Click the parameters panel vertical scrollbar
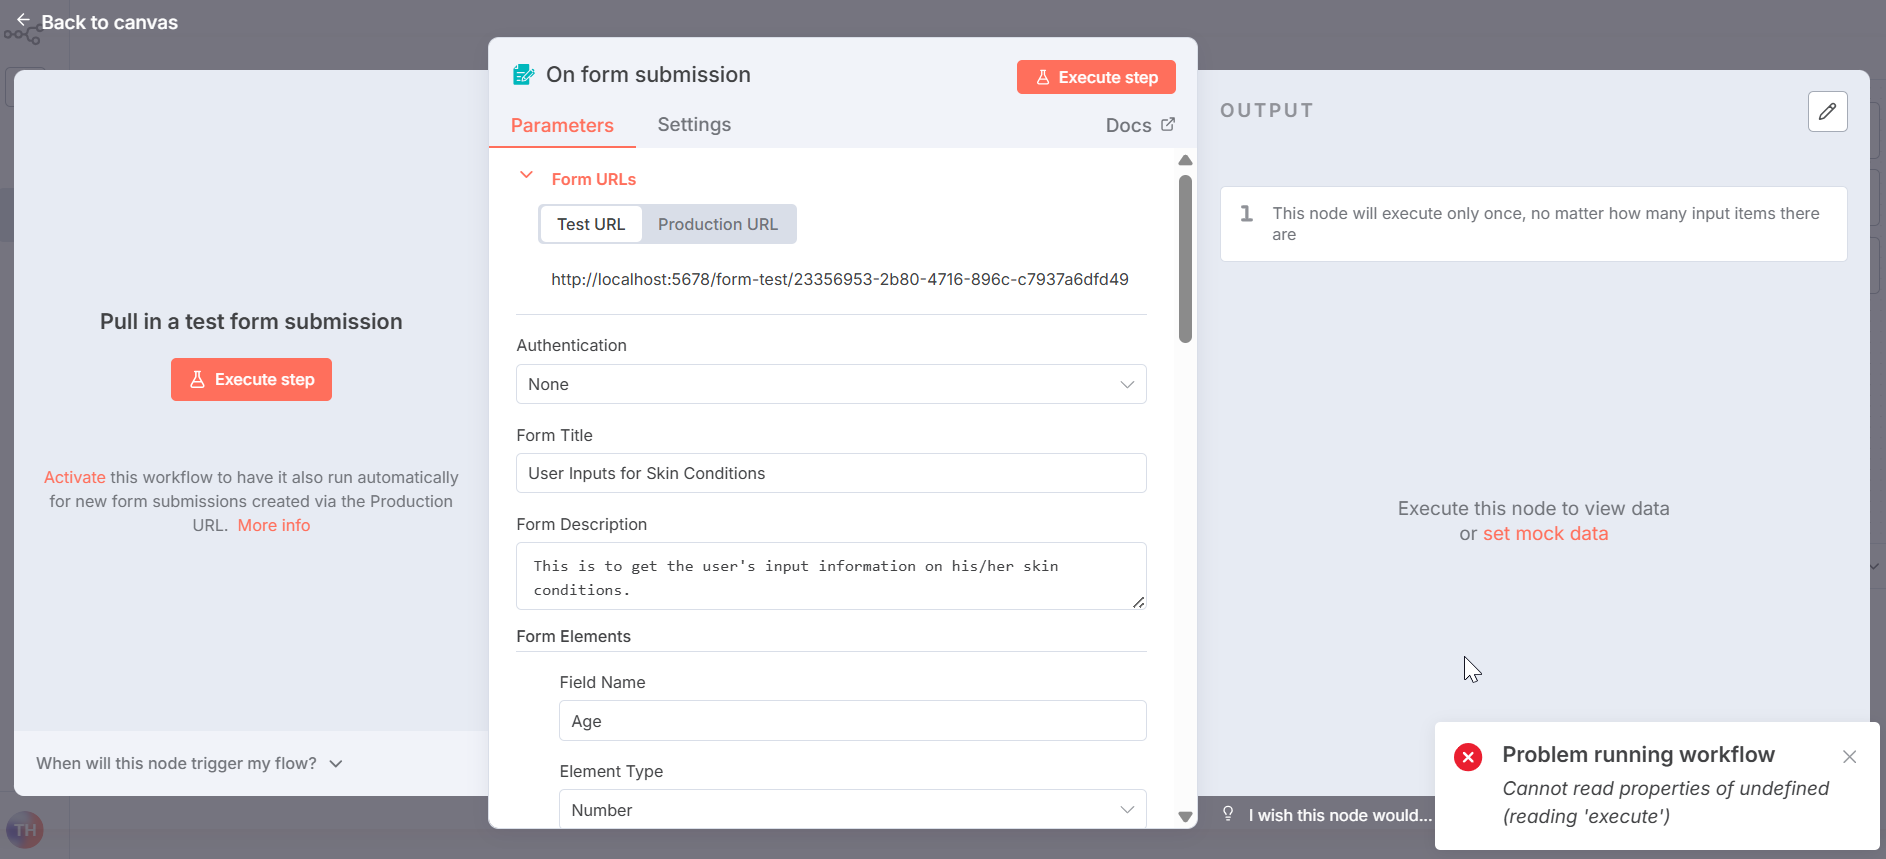The image size is (1886, 859). point(1185,260)
